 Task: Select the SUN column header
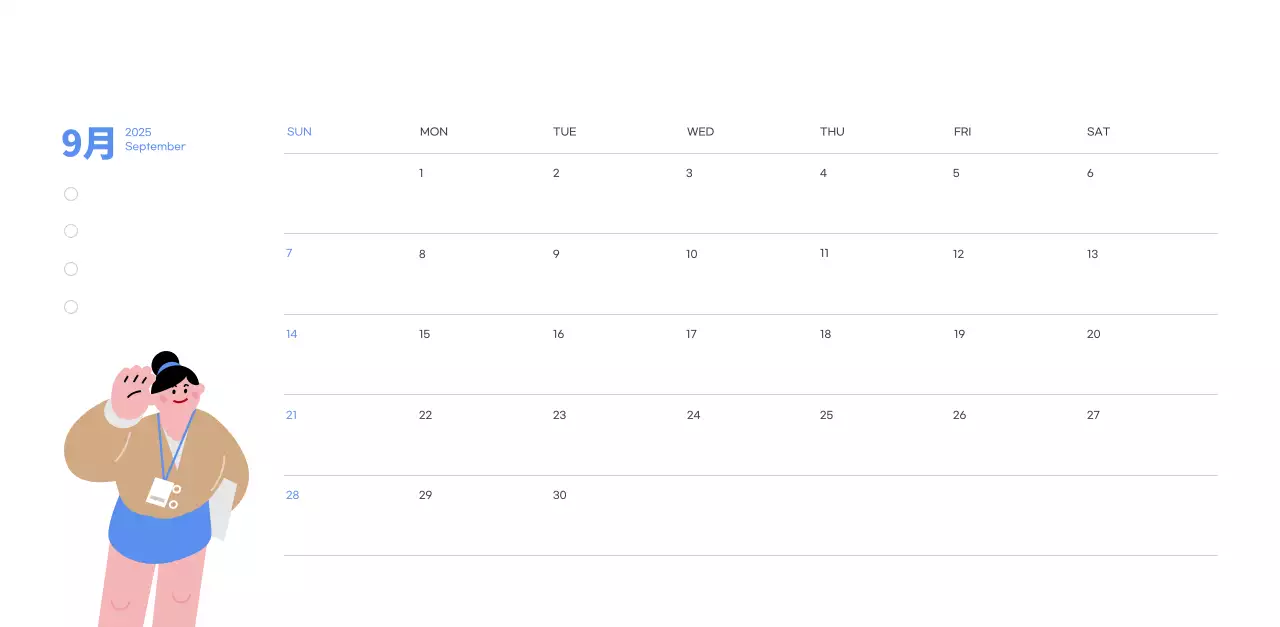click(299, 132)
